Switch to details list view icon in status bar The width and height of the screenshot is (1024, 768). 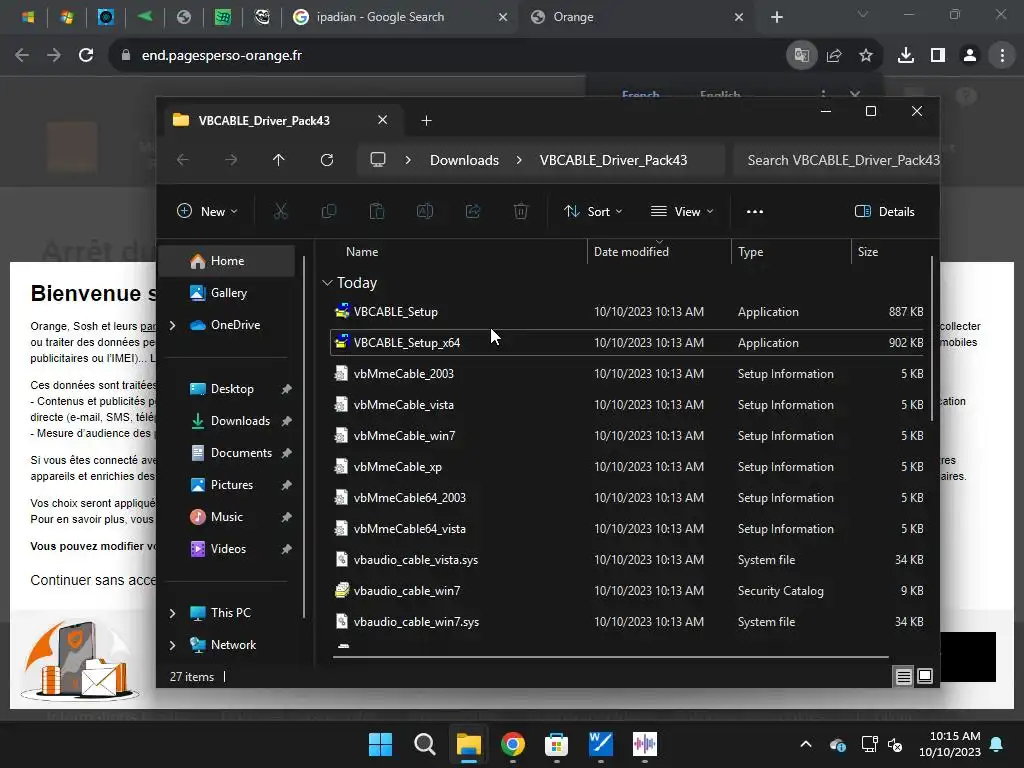click(x=903, y=676)
